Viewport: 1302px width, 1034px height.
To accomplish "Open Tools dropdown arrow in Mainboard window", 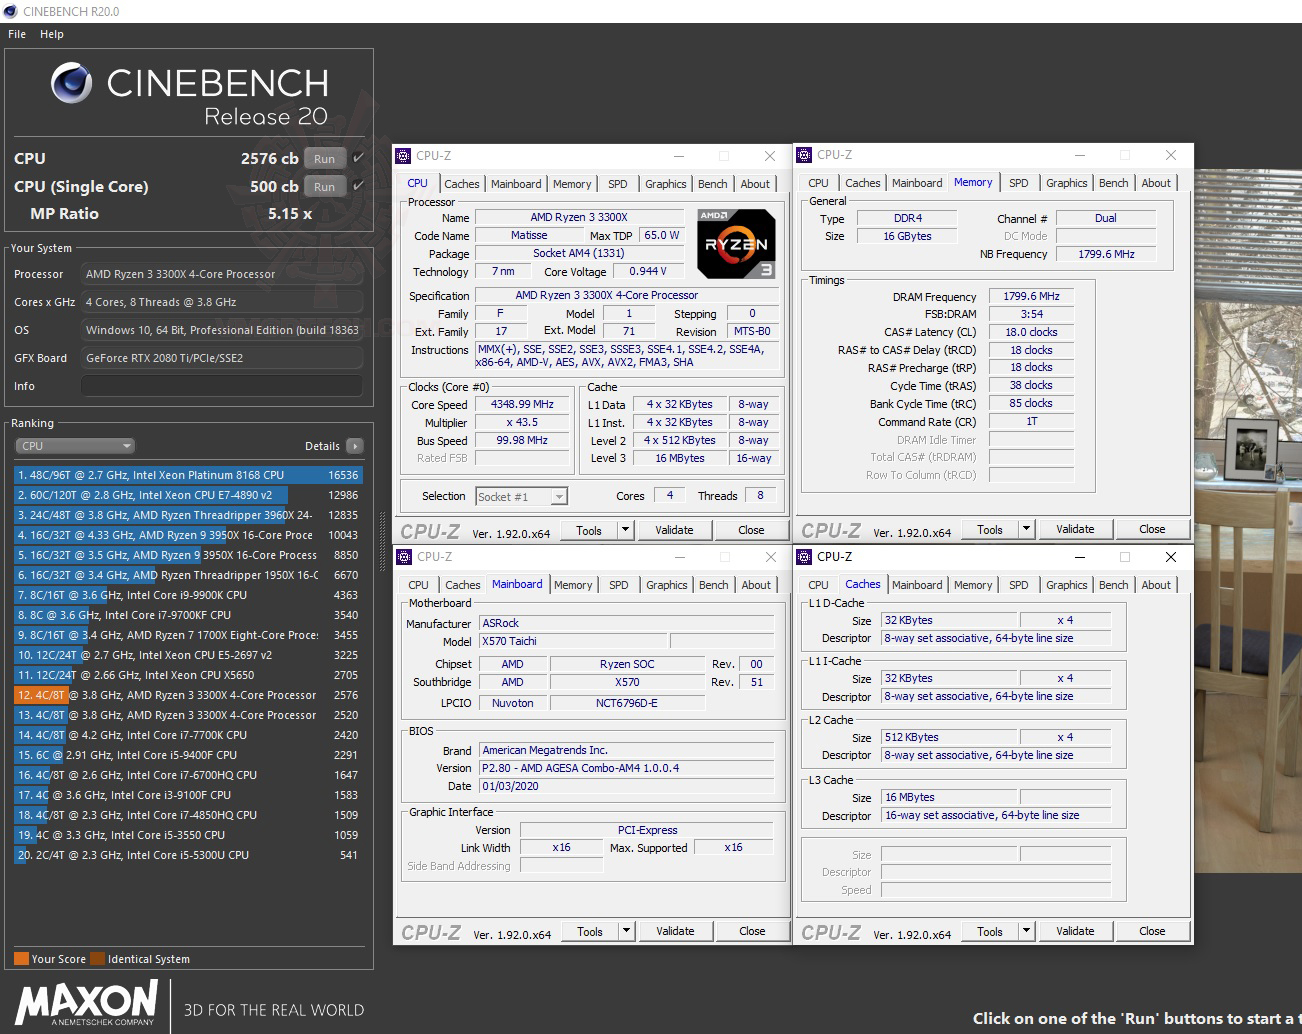I will 626,931.
